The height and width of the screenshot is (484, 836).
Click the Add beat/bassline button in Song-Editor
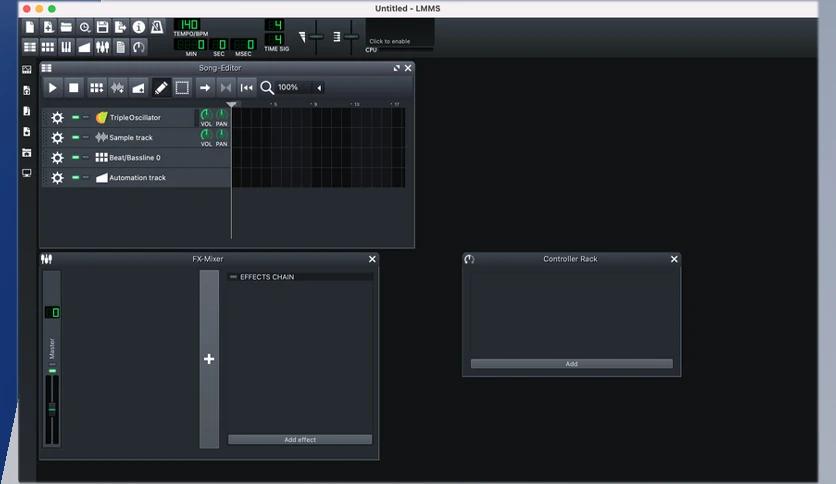(96, 88)
